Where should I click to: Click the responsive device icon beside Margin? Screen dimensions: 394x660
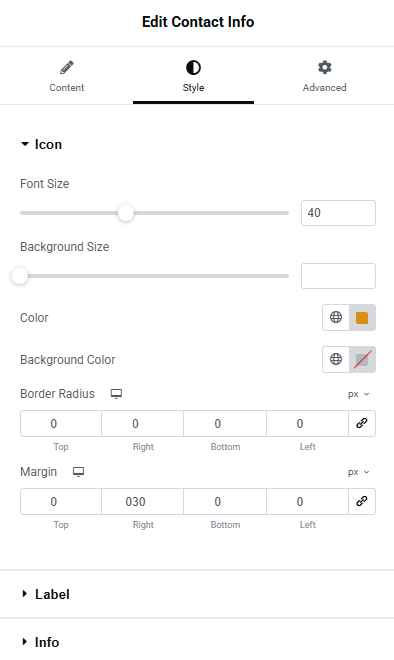point(78,472)
